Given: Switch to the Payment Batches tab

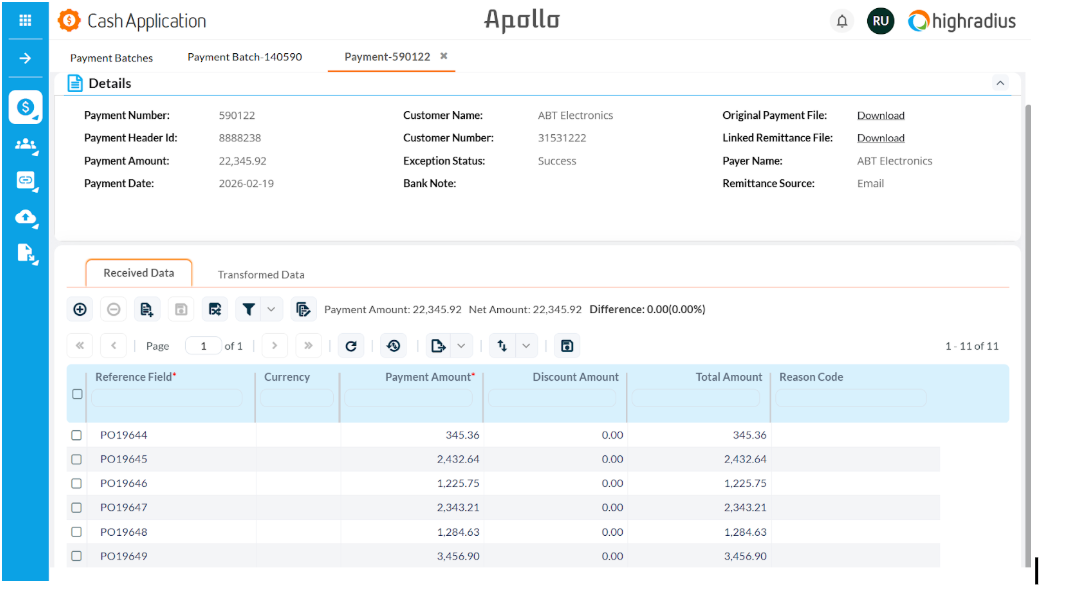Looking at the screenshot, I should point(111,58).
